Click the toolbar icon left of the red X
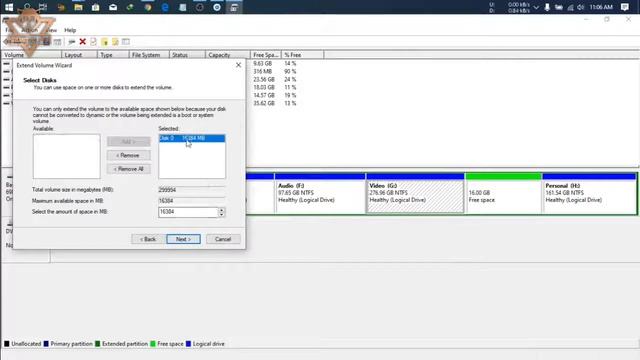The height and width of the screenshot is (360, 640). pyautogui.click(x=71, y=42)
